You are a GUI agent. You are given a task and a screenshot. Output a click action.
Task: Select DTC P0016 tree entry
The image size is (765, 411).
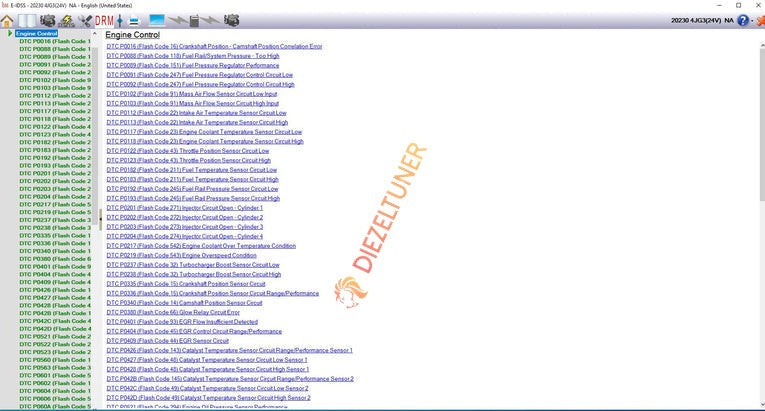[55, 41]
